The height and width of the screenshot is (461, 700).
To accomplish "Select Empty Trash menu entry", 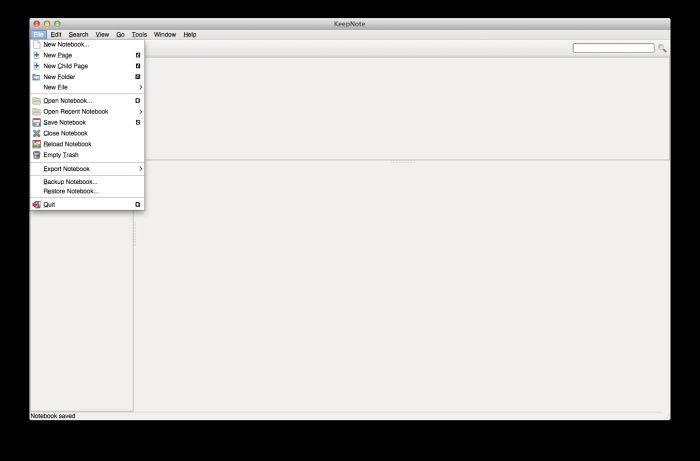I will (87, 155).
